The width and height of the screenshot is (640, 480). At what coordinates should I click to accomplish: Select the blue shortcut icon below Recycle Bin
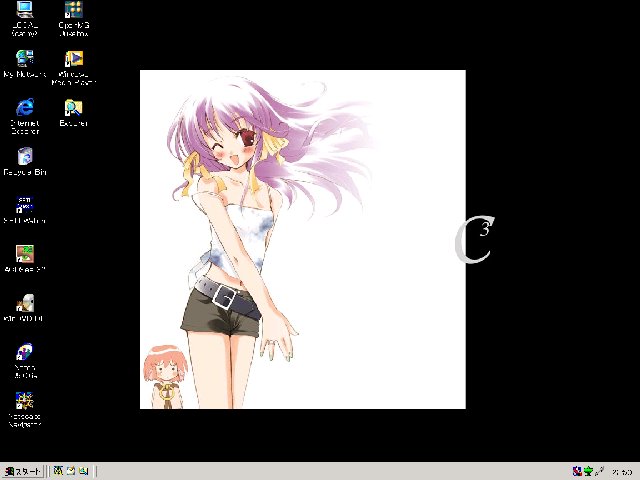coord(25,204)
